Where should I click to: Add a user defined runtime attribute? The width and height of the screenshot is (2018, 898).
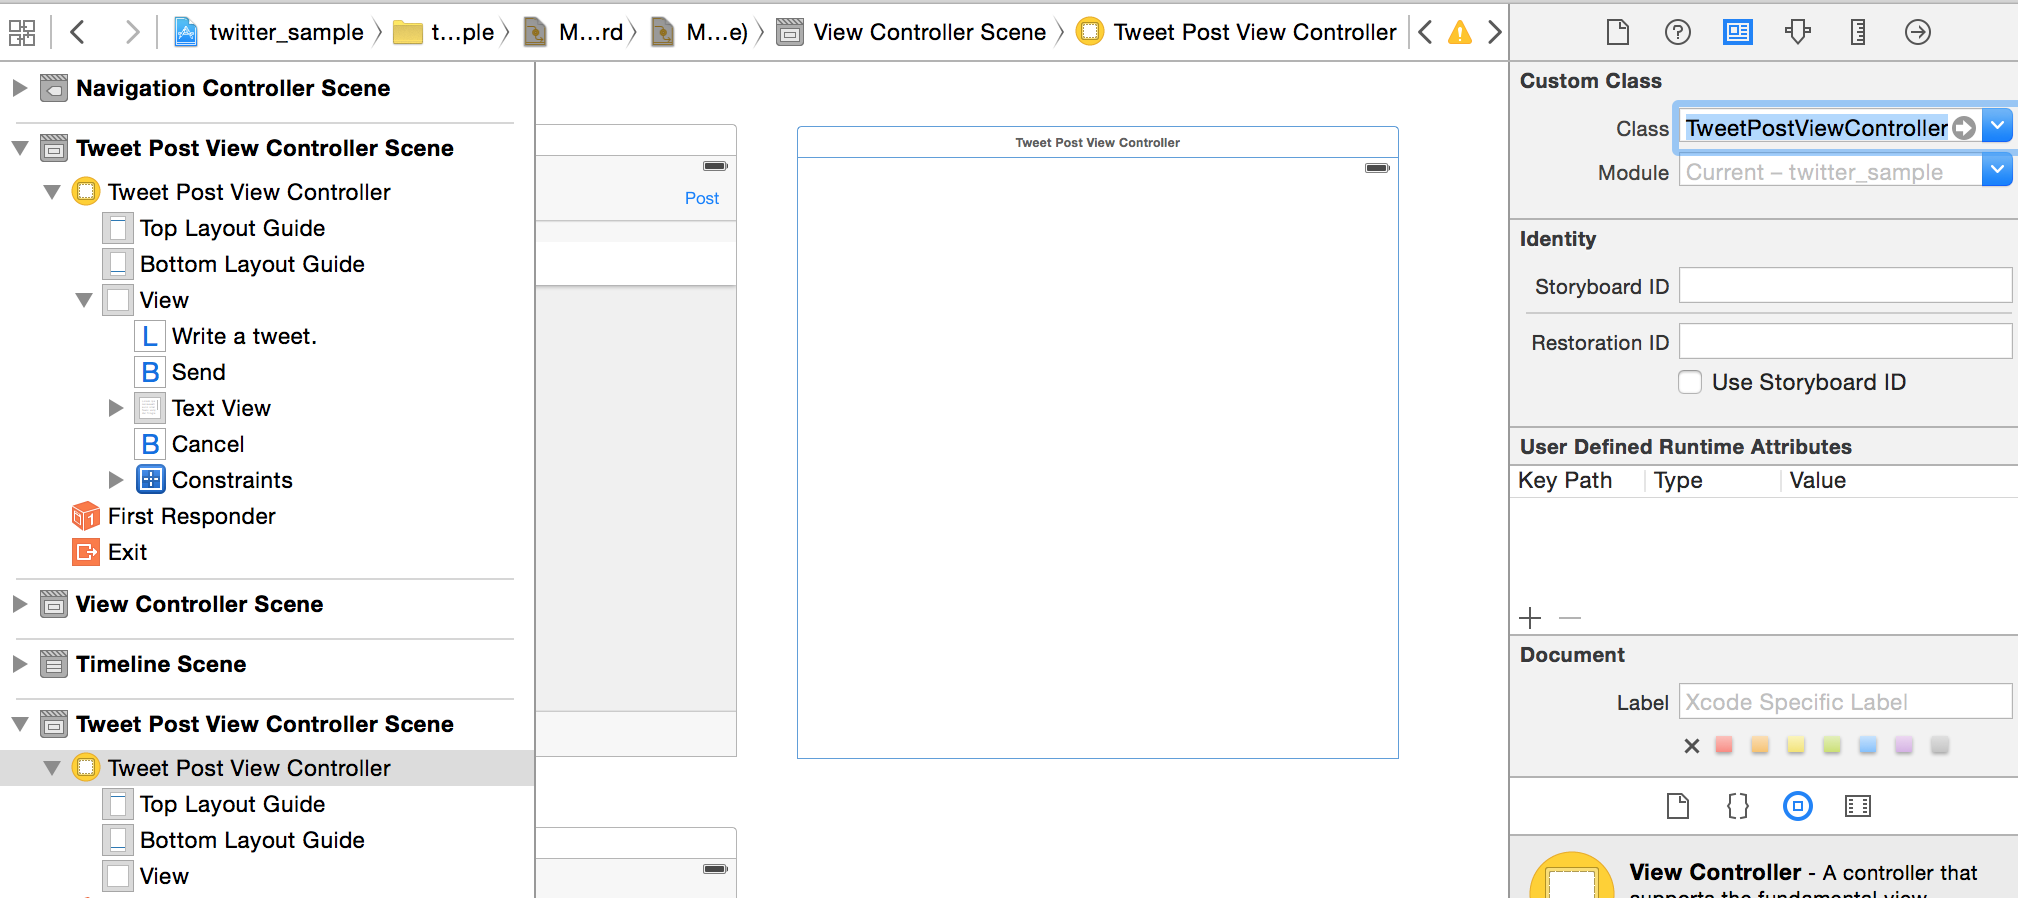[x=1530, y=618]
